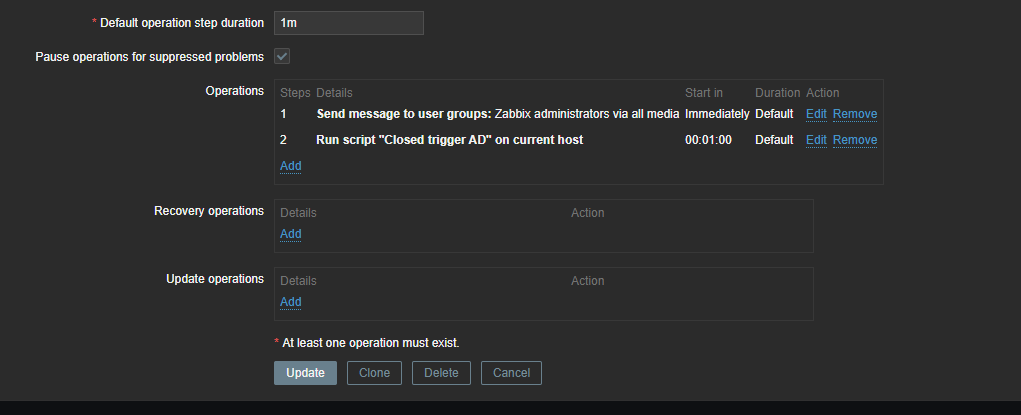Remove the Send message to user groups step
1021x415 pixels.
tap(854, 114)
